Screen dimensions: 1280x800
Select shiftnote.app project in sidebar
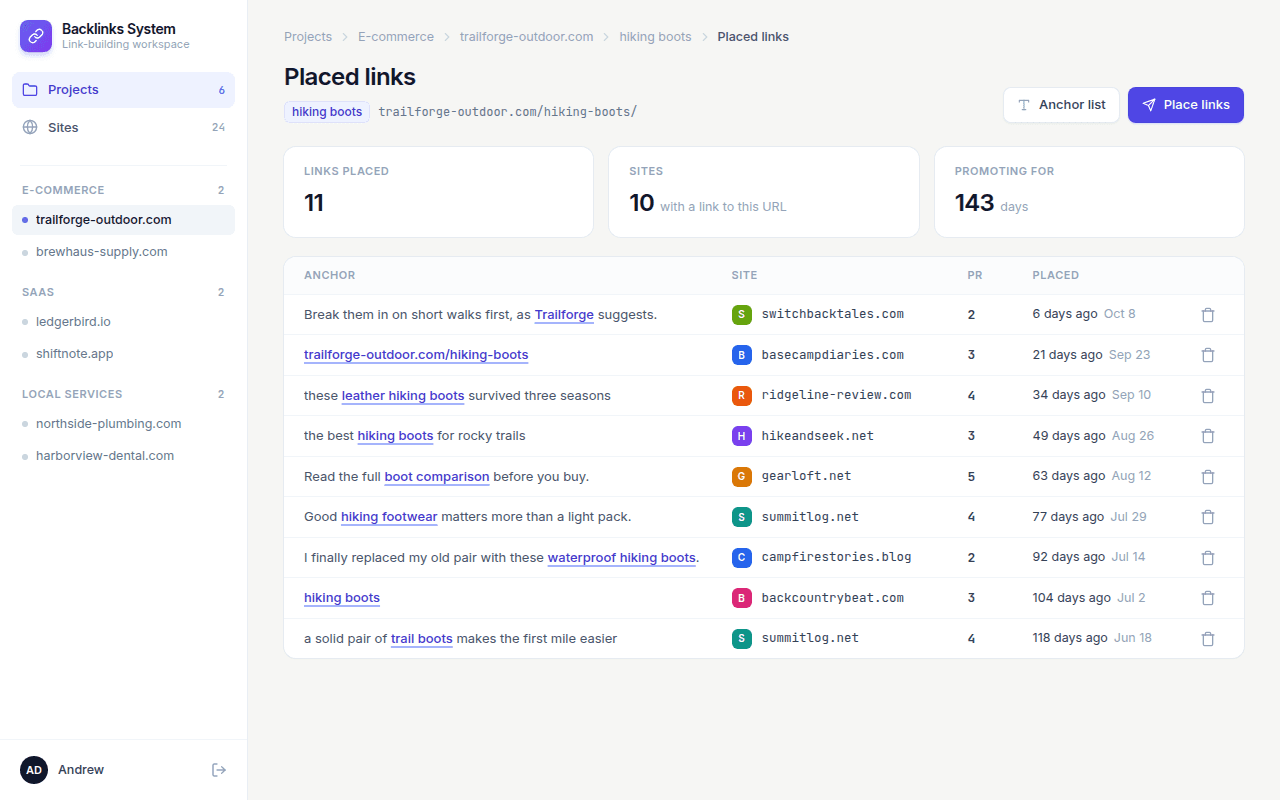pos(124,354)
